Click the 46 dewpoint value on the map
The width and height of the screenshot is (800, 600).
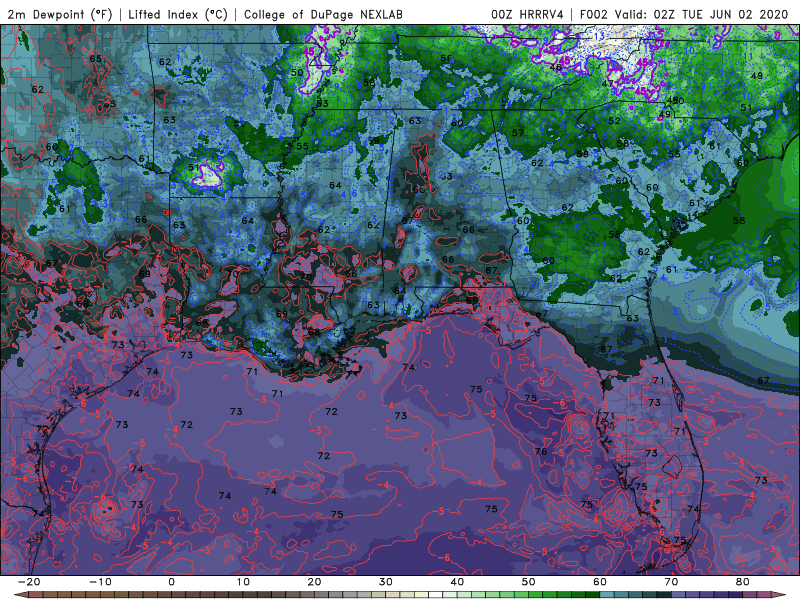556,67
